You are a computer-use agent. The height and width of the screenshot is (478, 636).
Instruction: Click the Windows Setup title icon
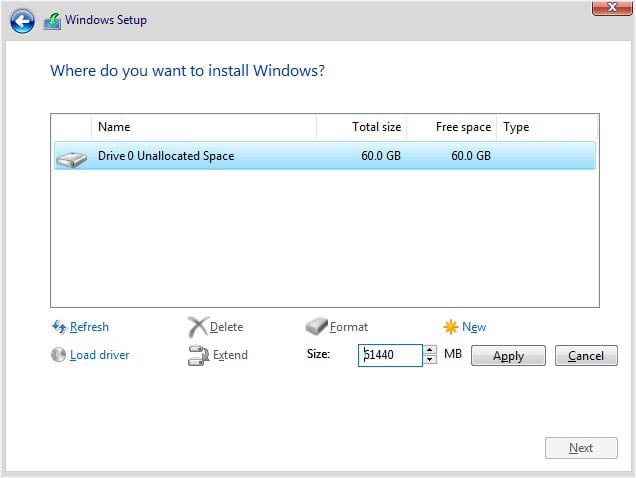click(52, 21)
